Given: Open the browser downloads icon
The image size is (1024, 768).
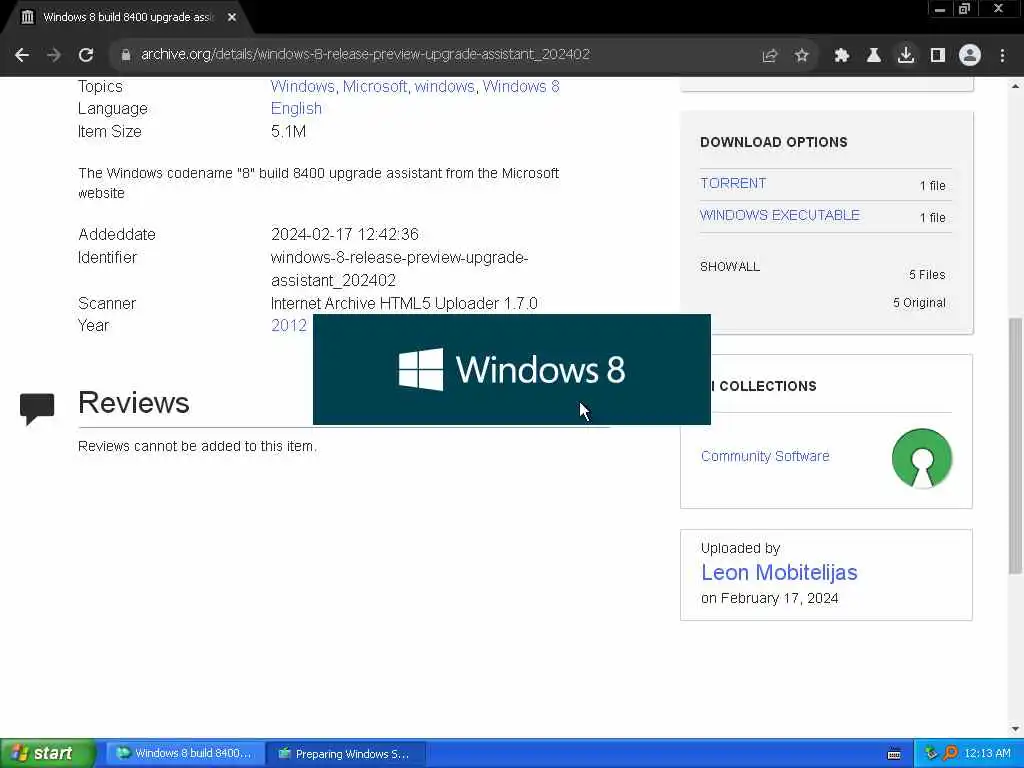Looking at the screenshot, I should click(x=906, y=55).
